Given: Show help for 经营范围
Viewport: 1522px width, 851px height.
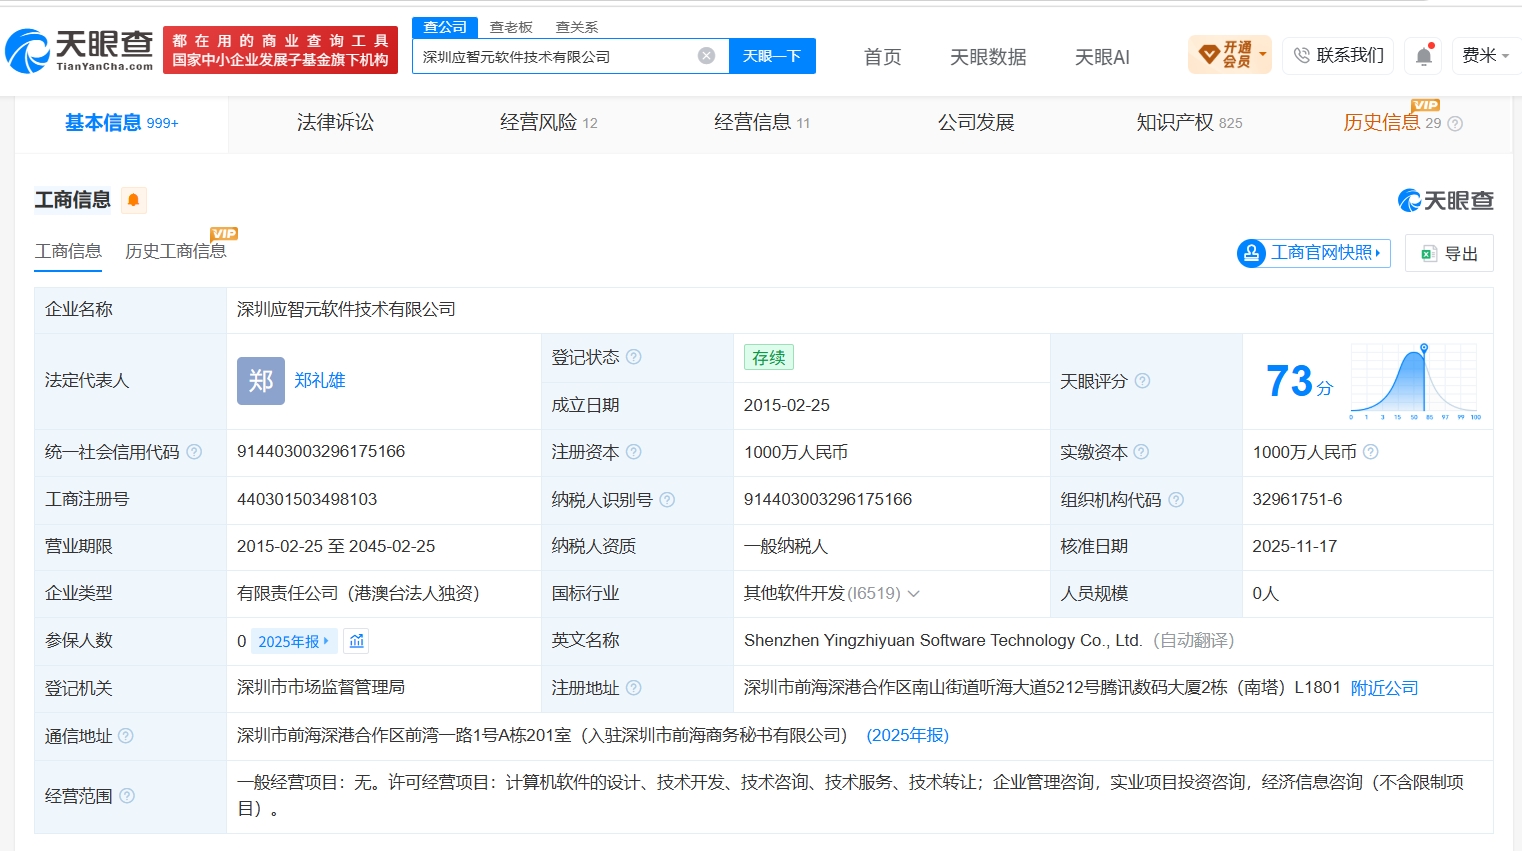Looking at the screenshot, I should (x=127, y=796).
